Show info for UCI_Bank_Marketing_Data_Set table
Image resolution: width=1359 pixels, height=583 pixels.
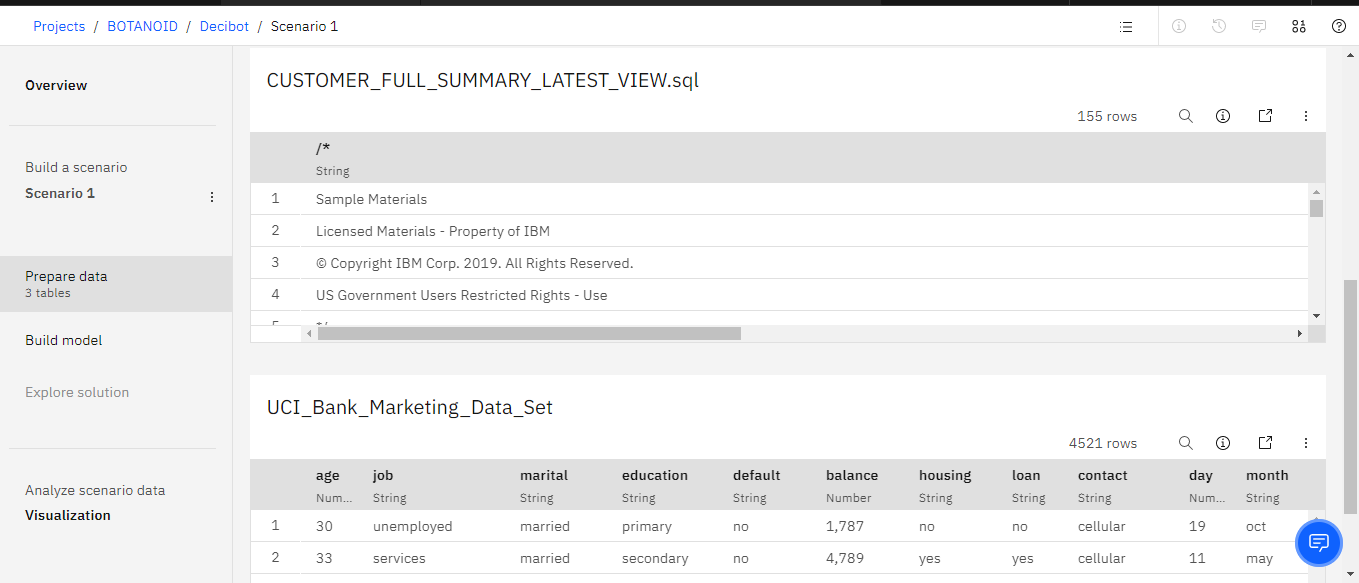tap(1223, 443)
